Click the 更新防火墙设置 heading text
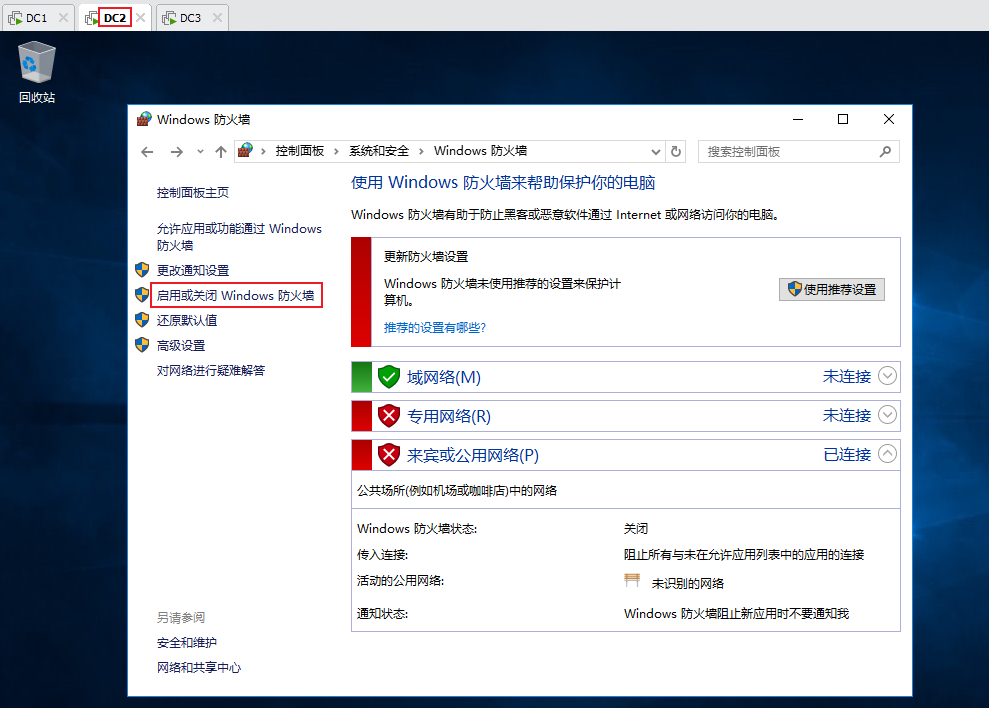The width and height of the screenshot is (989, 708). (x=426, y=257)
